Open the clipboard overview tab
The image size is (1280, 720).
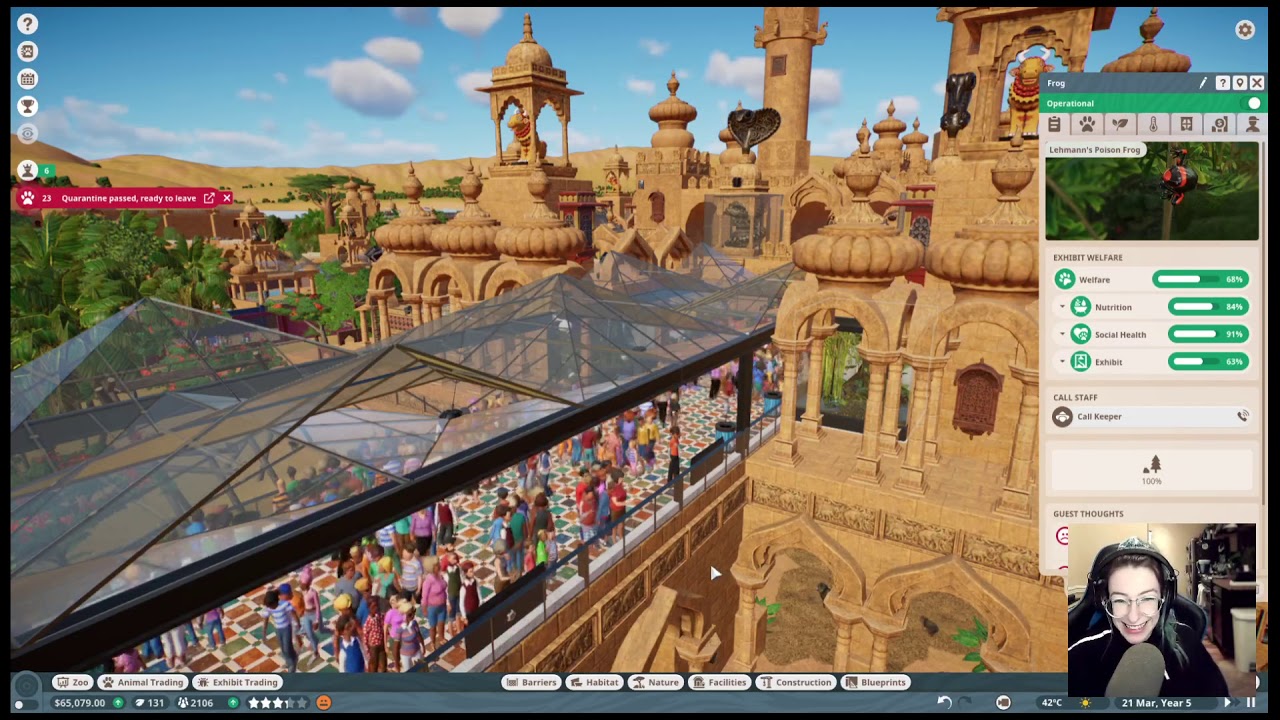click(x=1054, y=124)
